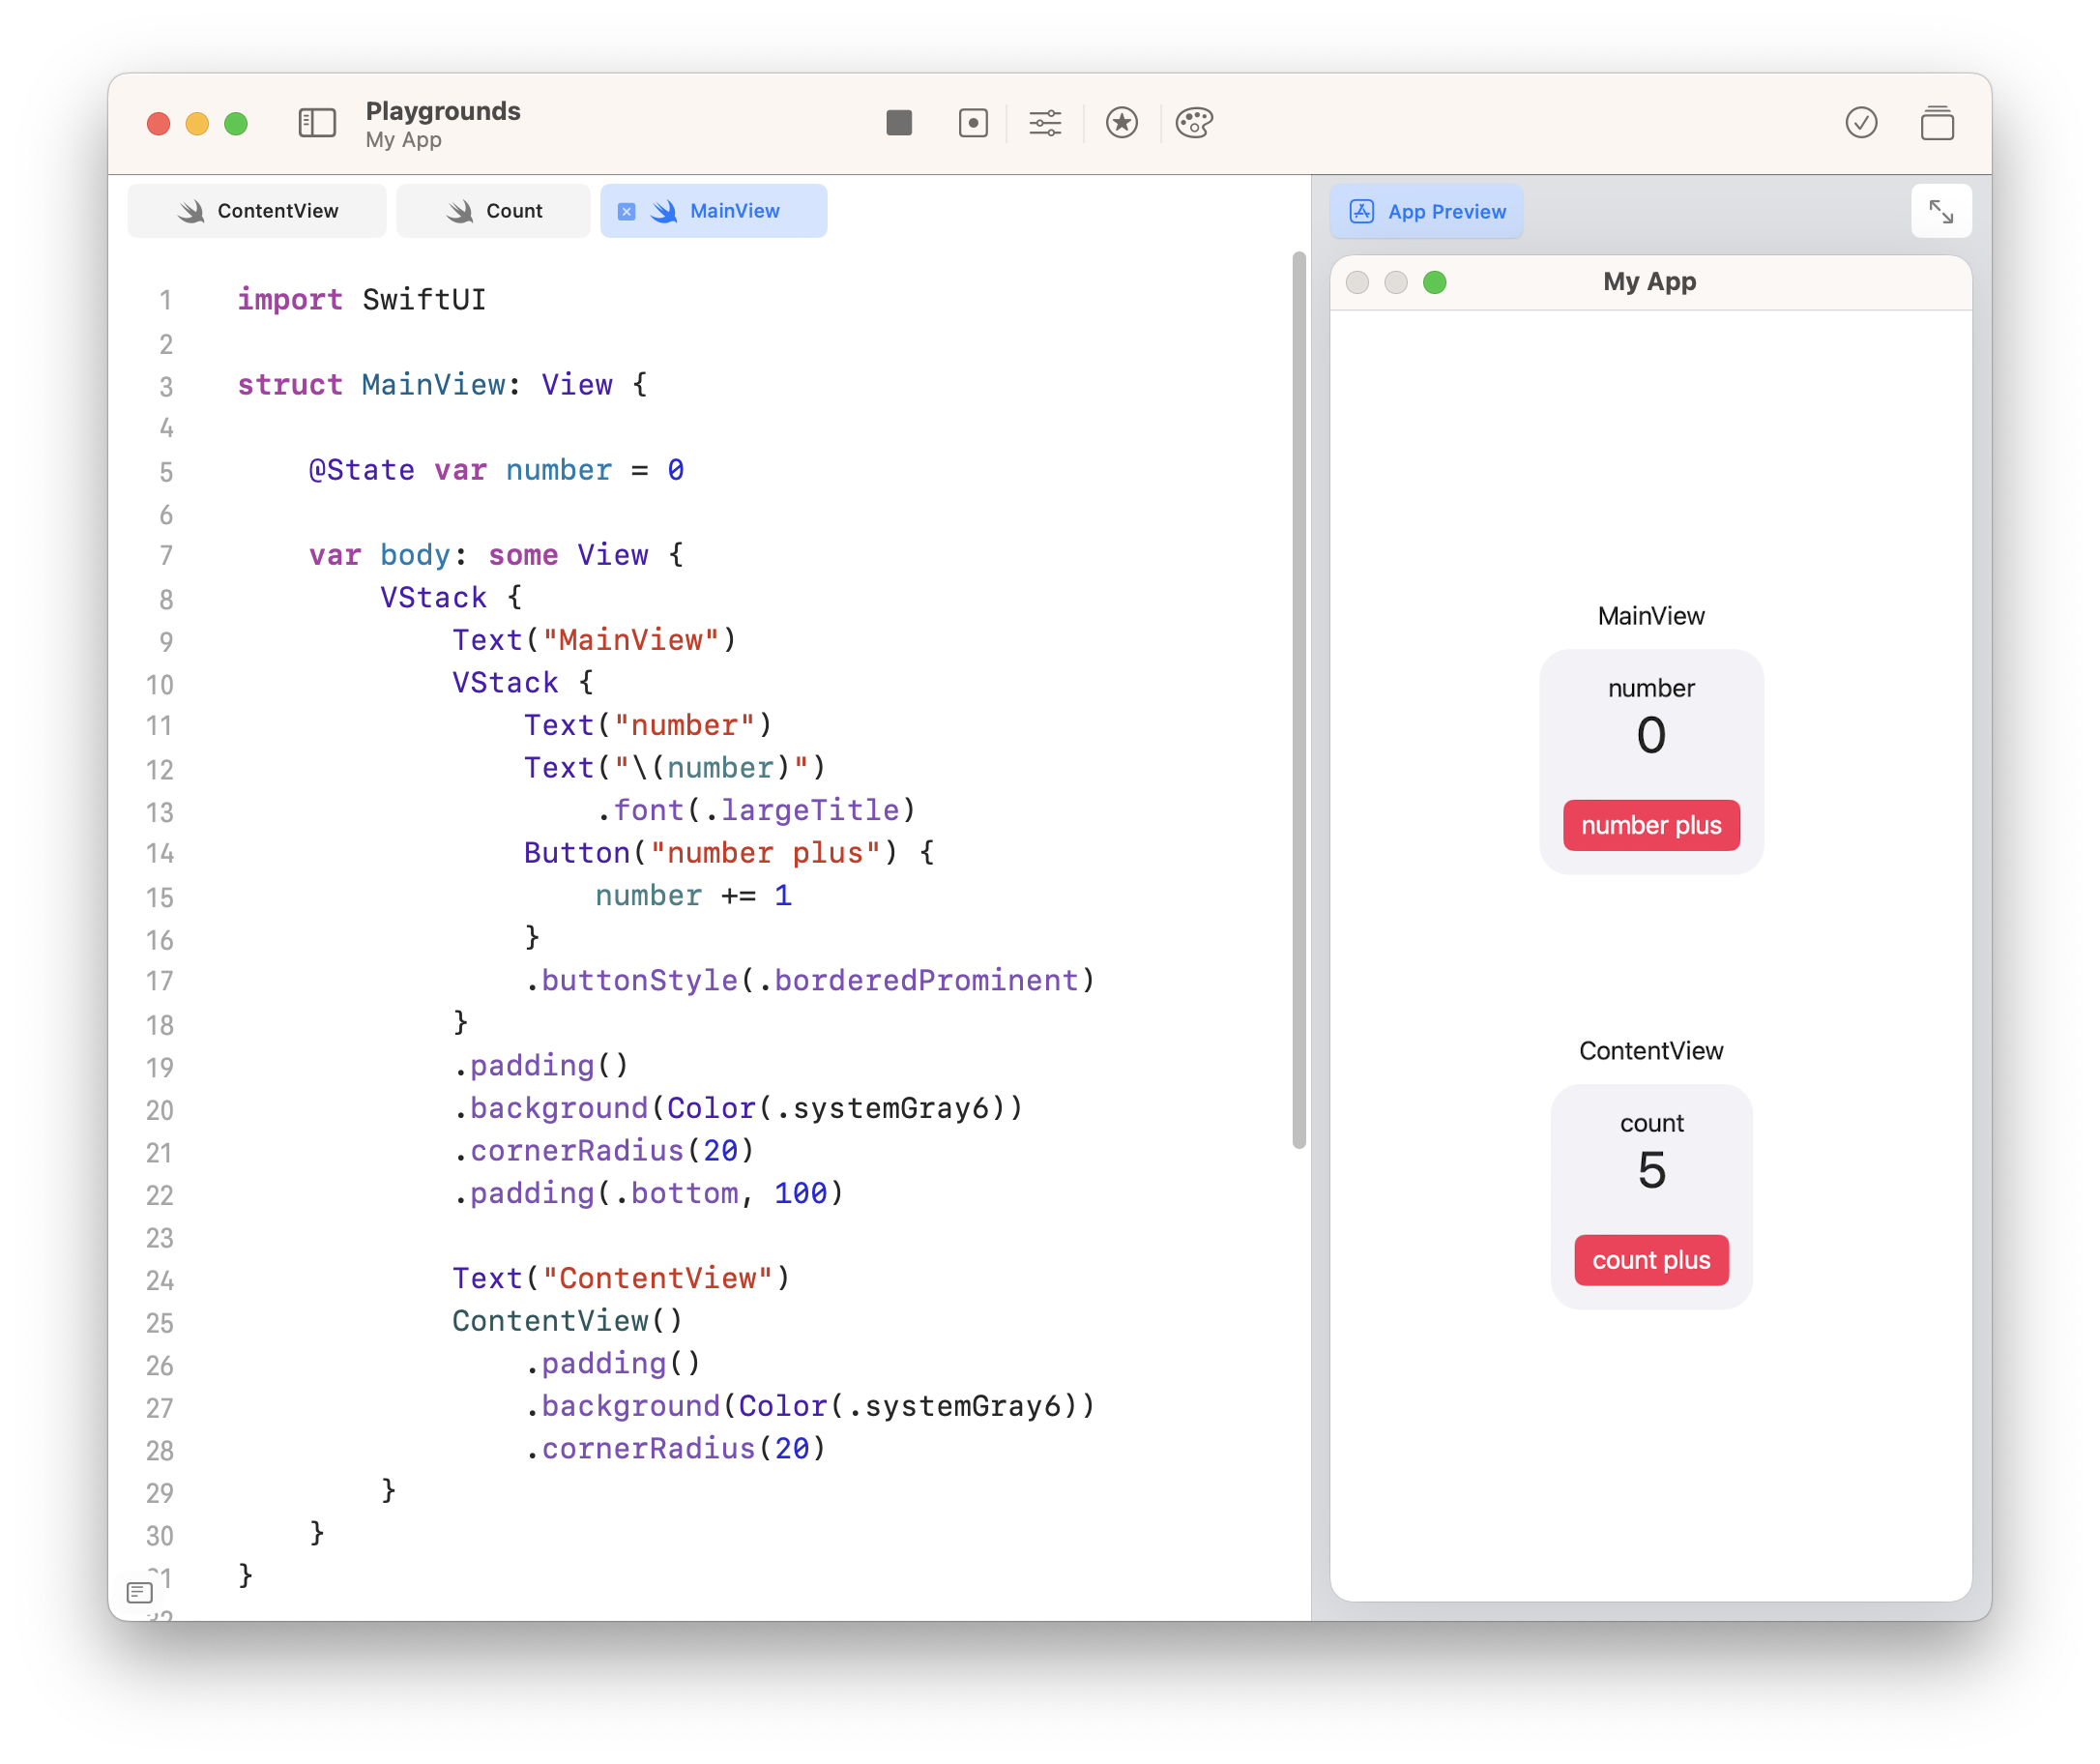Open the color palette icon

click(x=1194, y=123)
